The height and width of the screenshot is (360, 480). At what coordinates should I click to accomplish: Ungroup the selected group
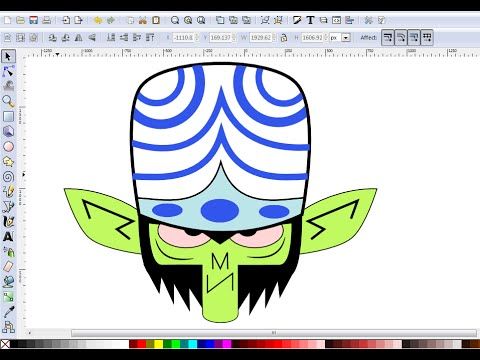[x=278, y=21]
